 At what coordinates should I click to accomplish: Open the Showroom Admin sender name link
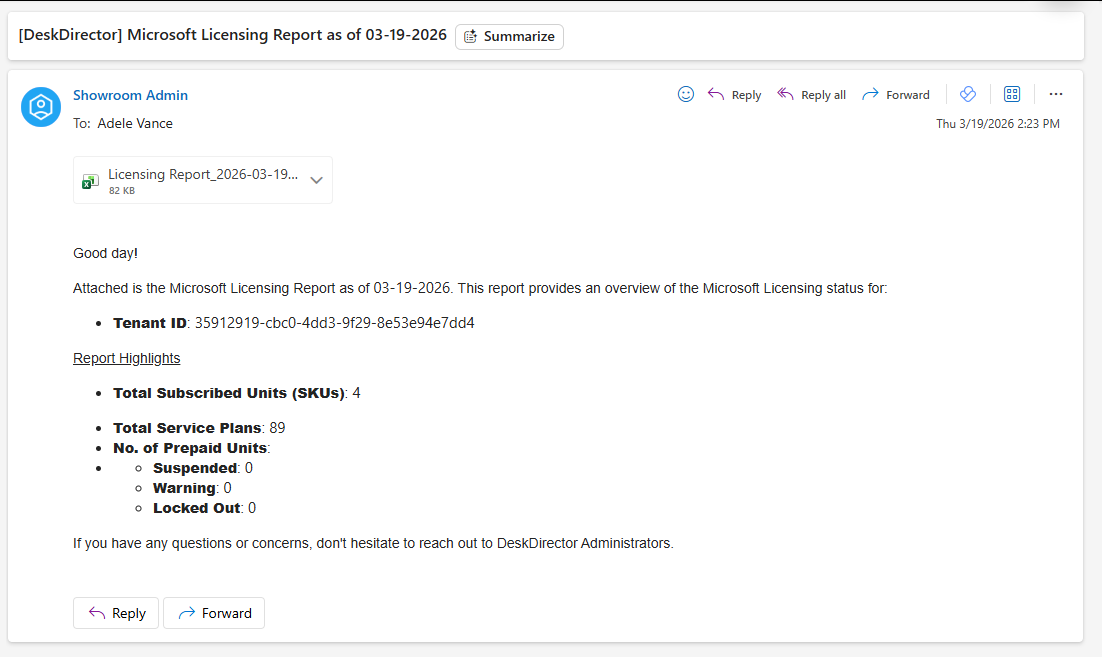pyautogui.click(x=130, y=95)
